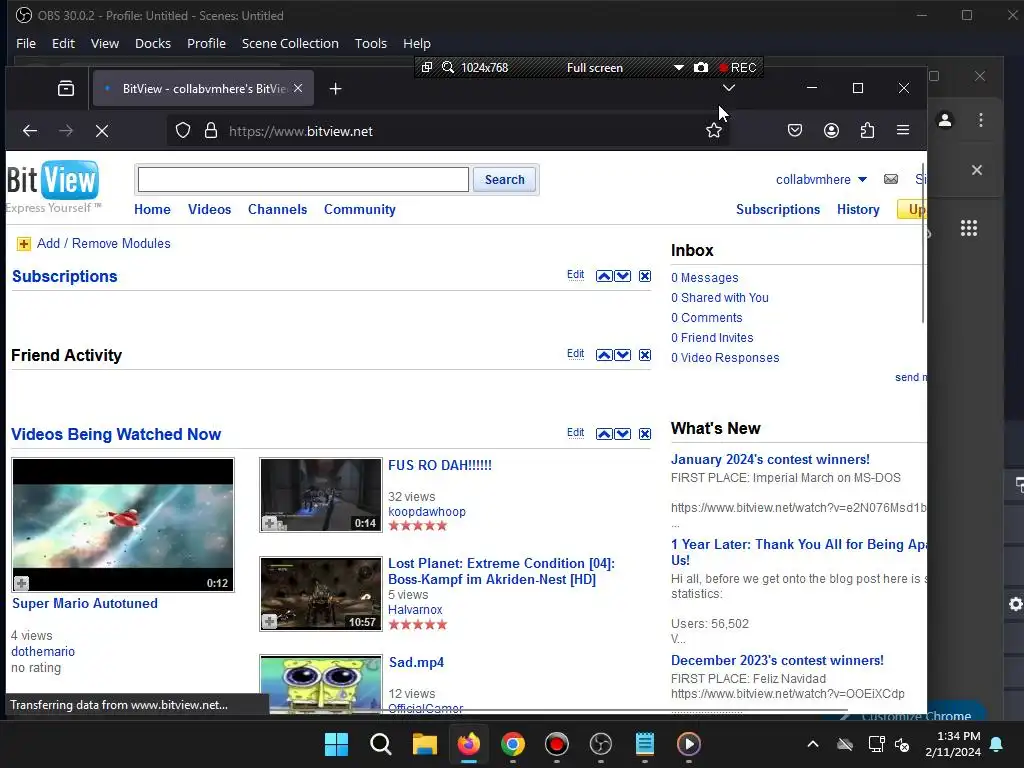Viewport: 1024px width, 768px height.
Task: Close the Friend Activity module
Action: coord(645,355)
